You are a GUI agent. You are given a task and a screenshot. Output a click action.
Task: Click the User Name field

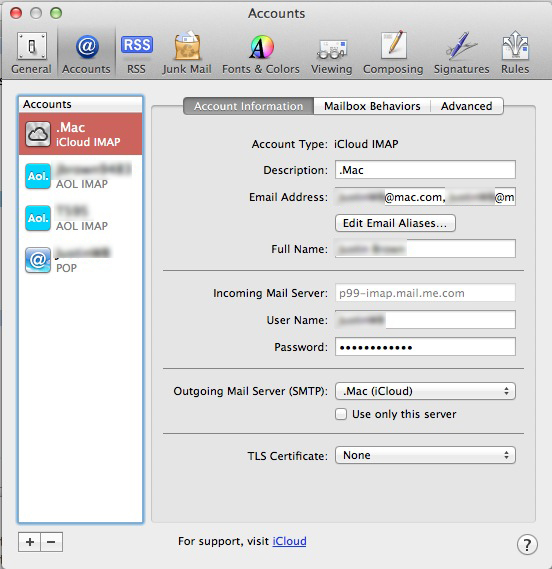pos(425,320)
